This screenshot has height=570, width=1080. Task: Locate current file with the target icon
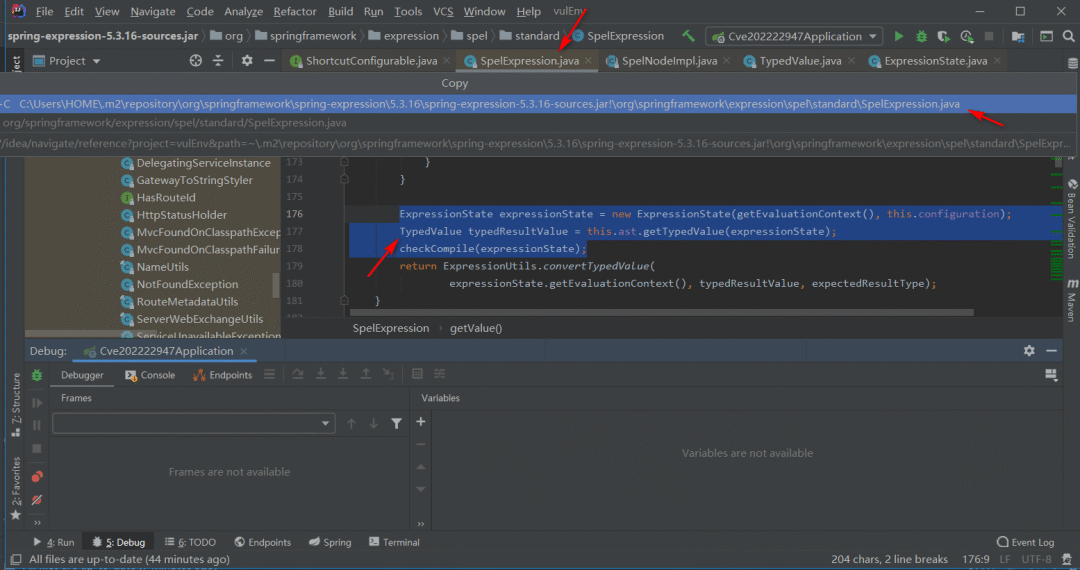coord(196,61)
